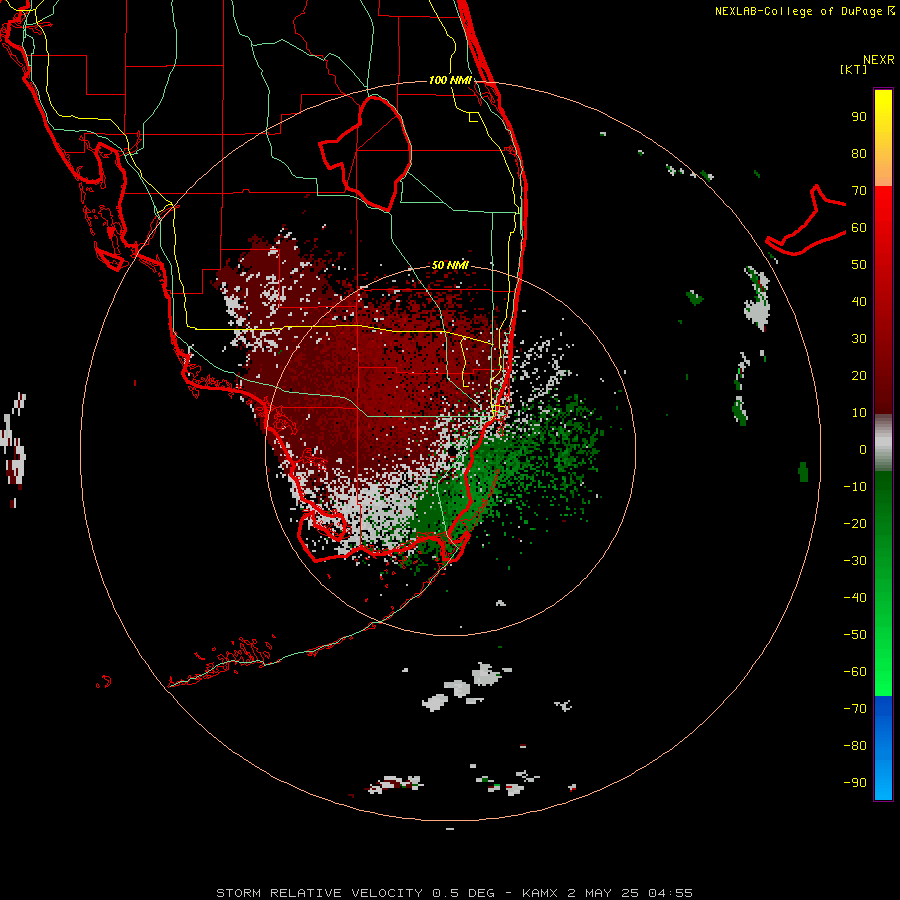Click the -30 value on velocity scale
Image resolution: width=900 pixels, height=900 pixels.
click(x=855, y=561)
